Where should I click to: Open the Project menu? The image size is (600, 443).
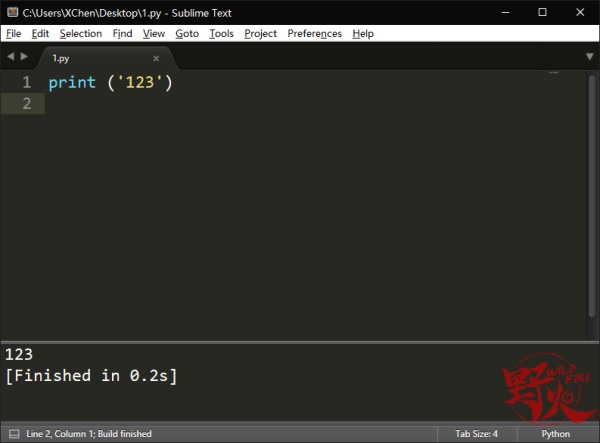pos(261,34)
